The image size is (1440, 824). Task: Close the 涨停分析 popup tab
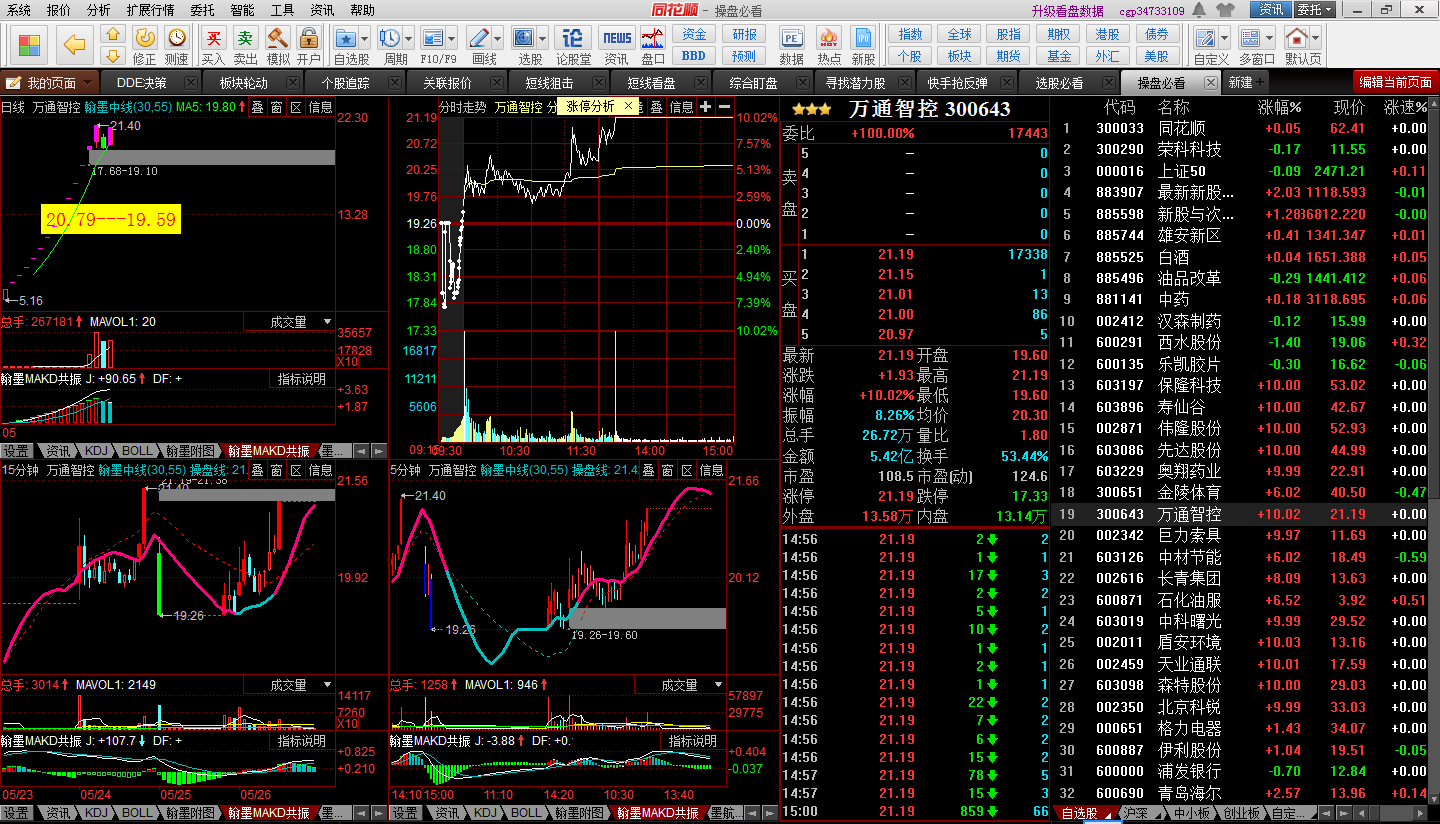[x=629, y=106]
